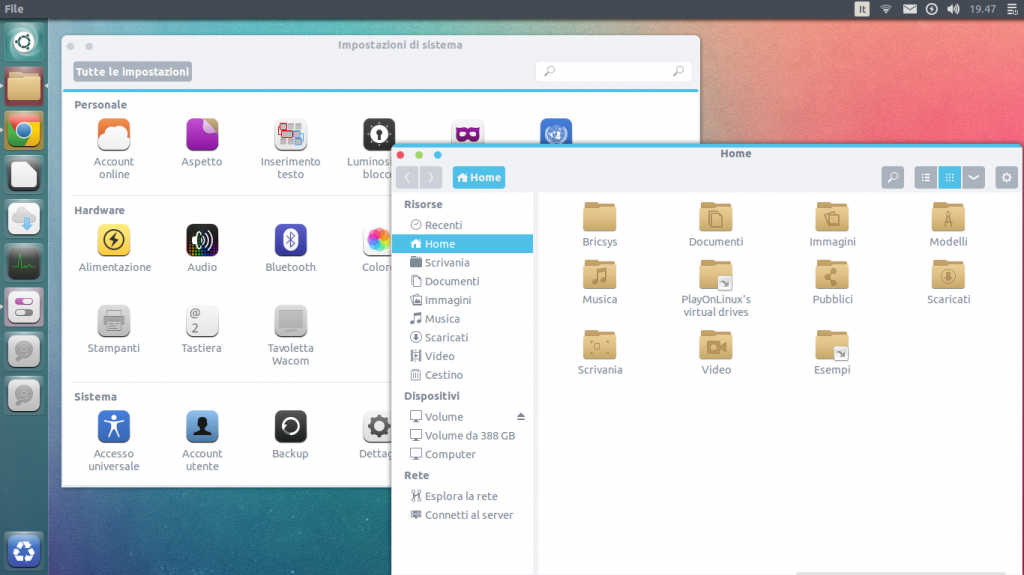Open the Tastiera keyboard settings
Screen dimensions: 1024x575
click(202, 322)
